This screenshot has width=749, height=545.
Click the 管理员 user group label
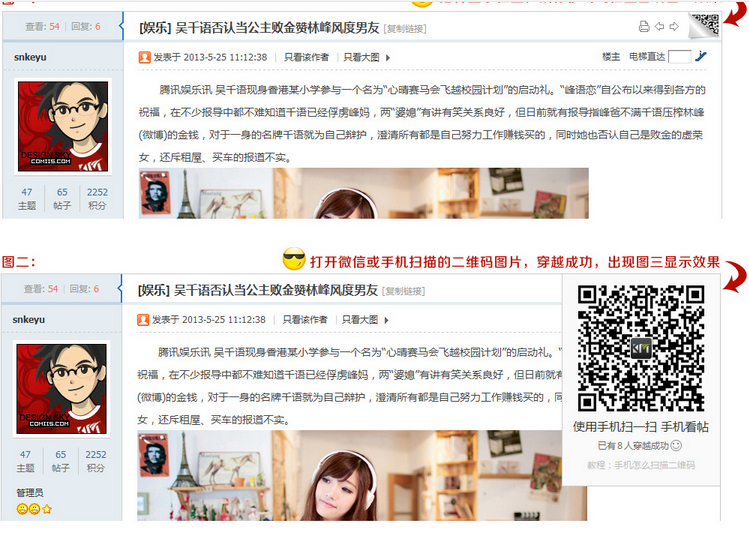tap(30, 492)
